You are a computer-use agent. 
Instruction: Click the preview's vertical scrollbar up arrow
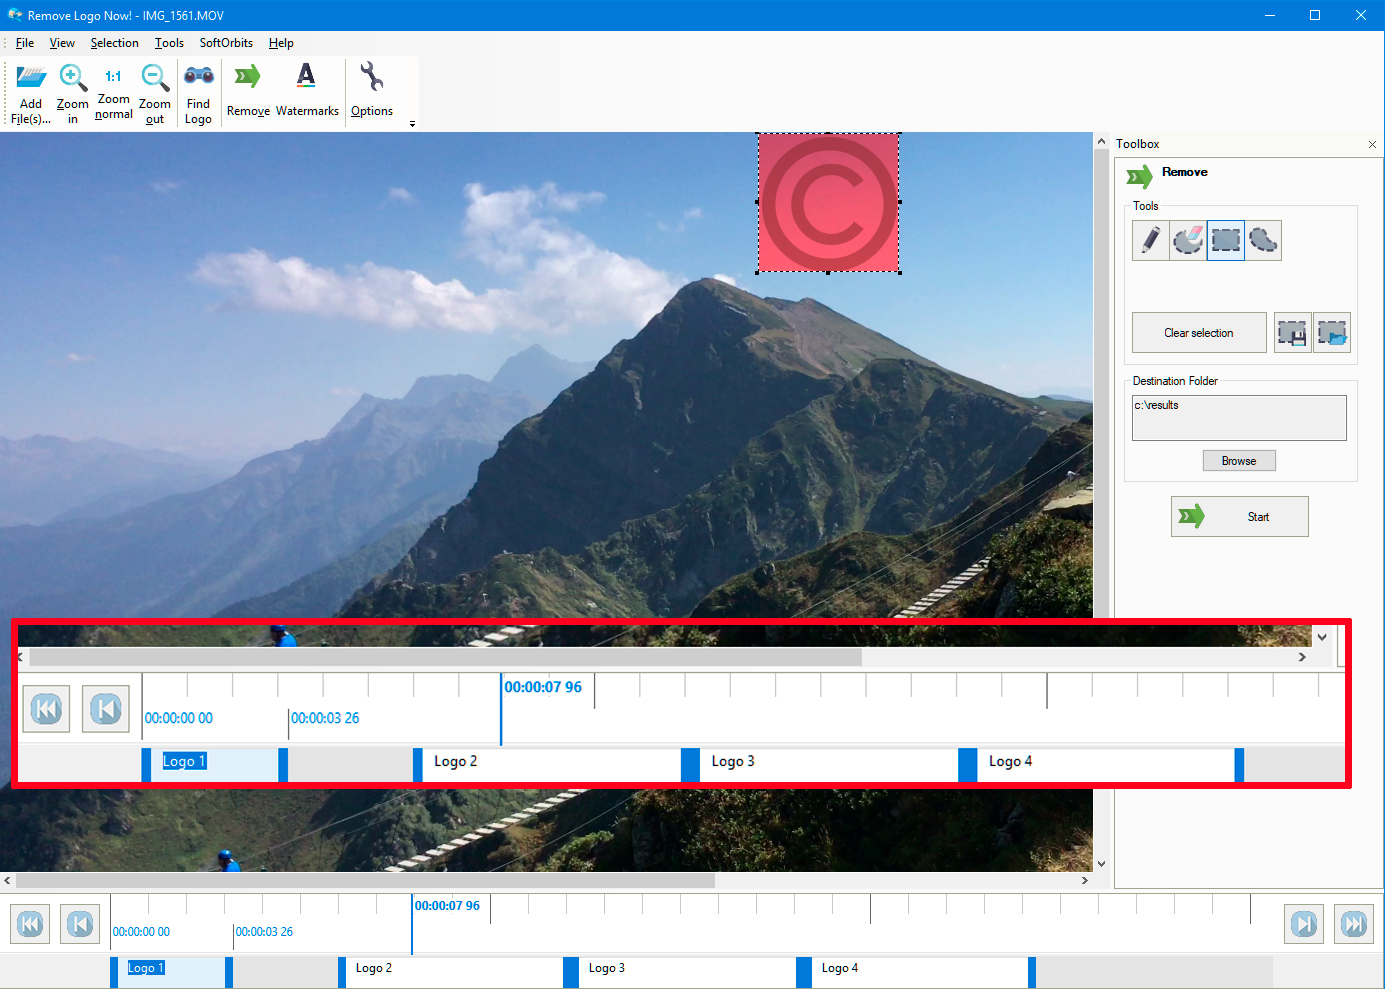pyautogui.click(x=1101, y=142)
